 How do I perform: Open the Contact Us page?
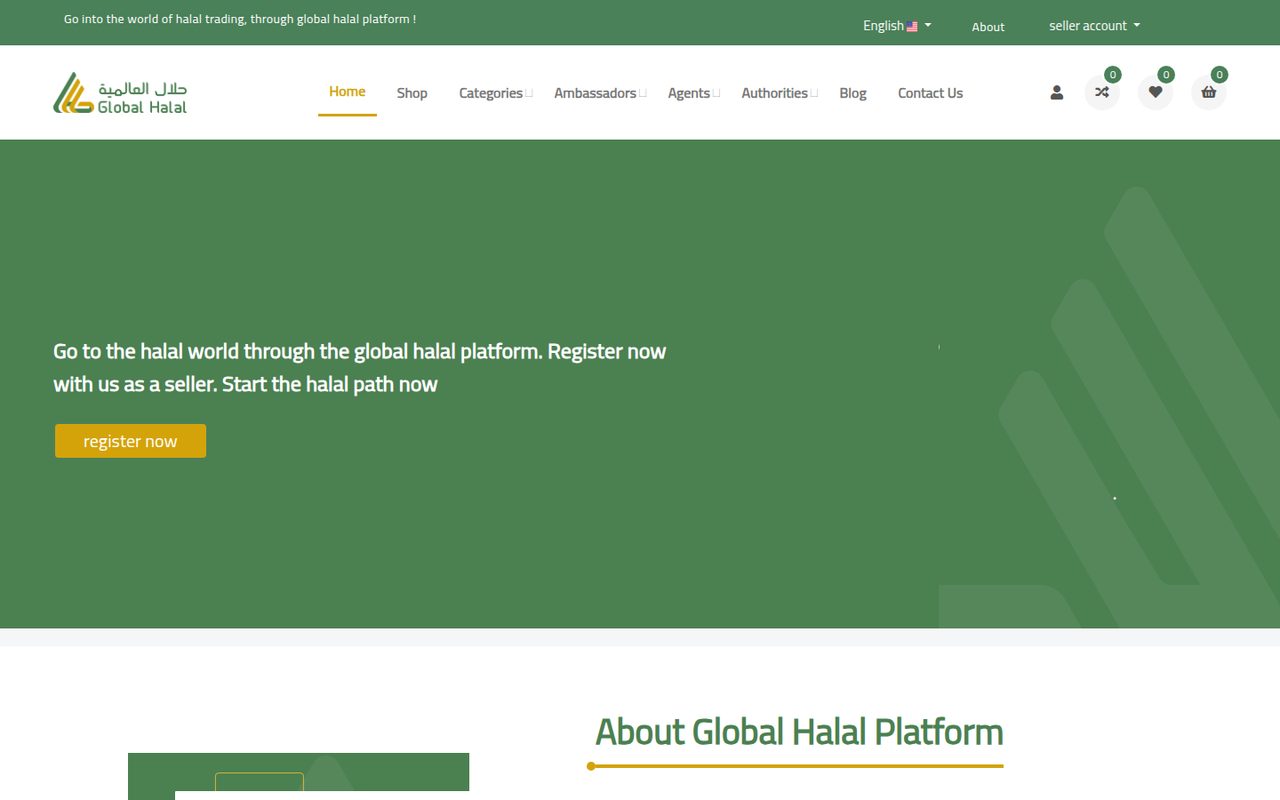pyautogui.click(x=930, y=93)
